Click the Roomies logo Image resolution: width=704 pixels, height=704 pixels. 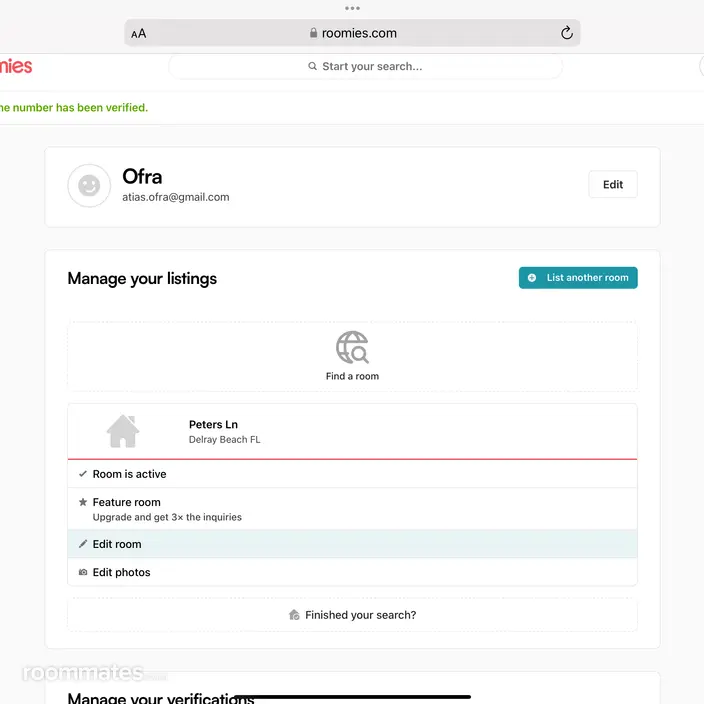[16, 66]
